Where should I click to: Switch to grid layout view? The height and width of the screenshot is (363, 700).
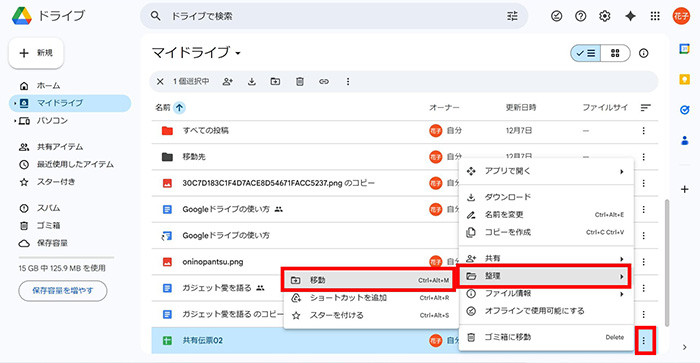(x=615, y=53)
